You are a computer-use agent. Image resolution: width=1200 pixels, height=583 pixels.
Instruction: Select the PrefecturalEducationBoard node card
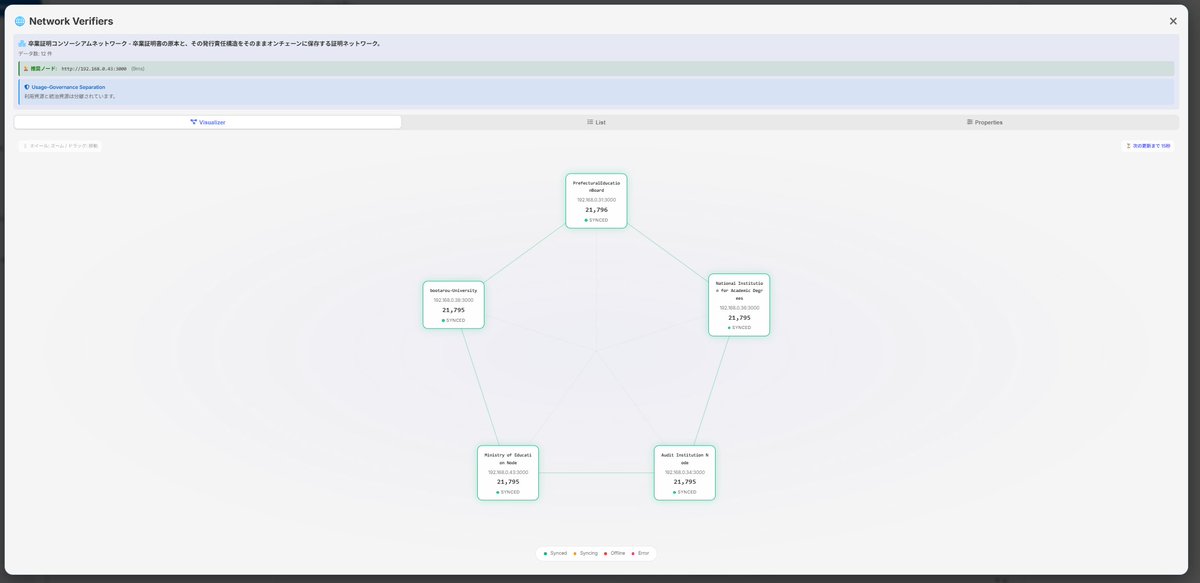point(596,201)
